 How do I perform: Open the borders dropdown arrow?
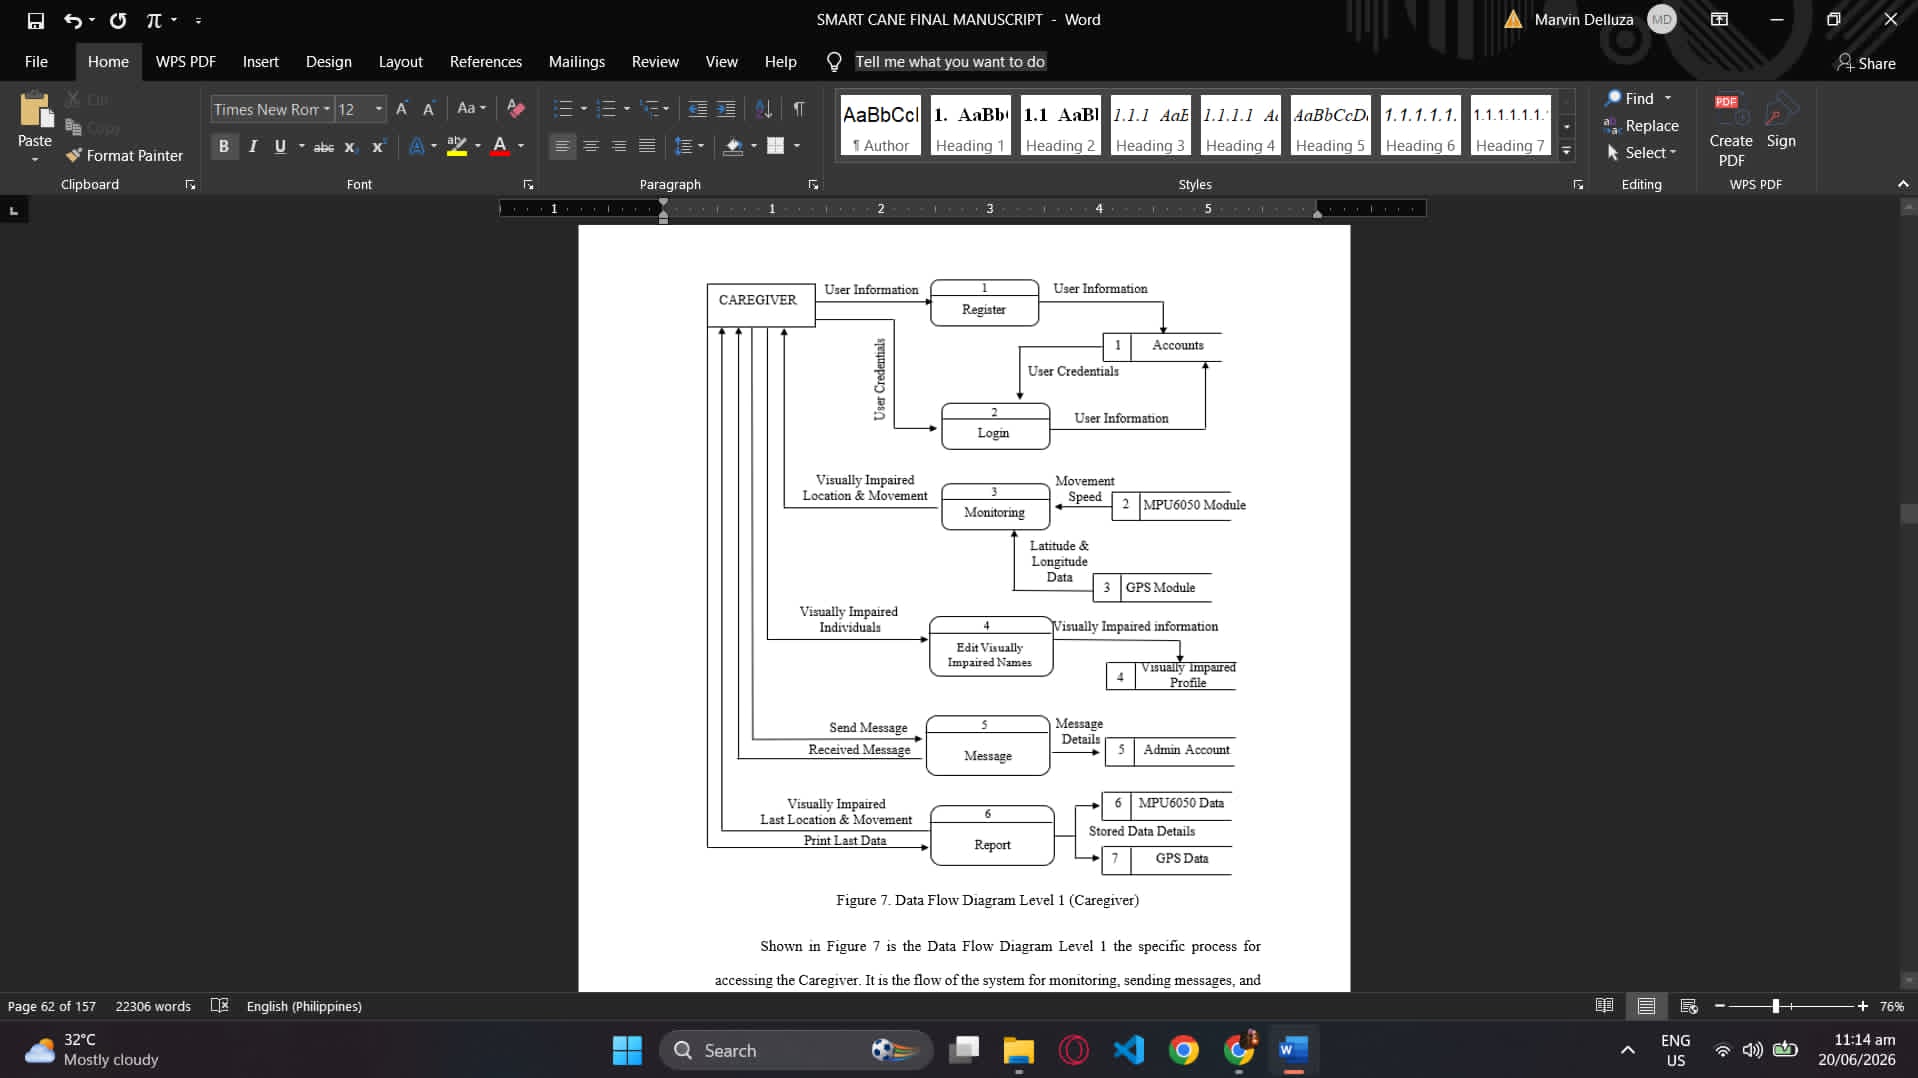(x=797, y=146)
